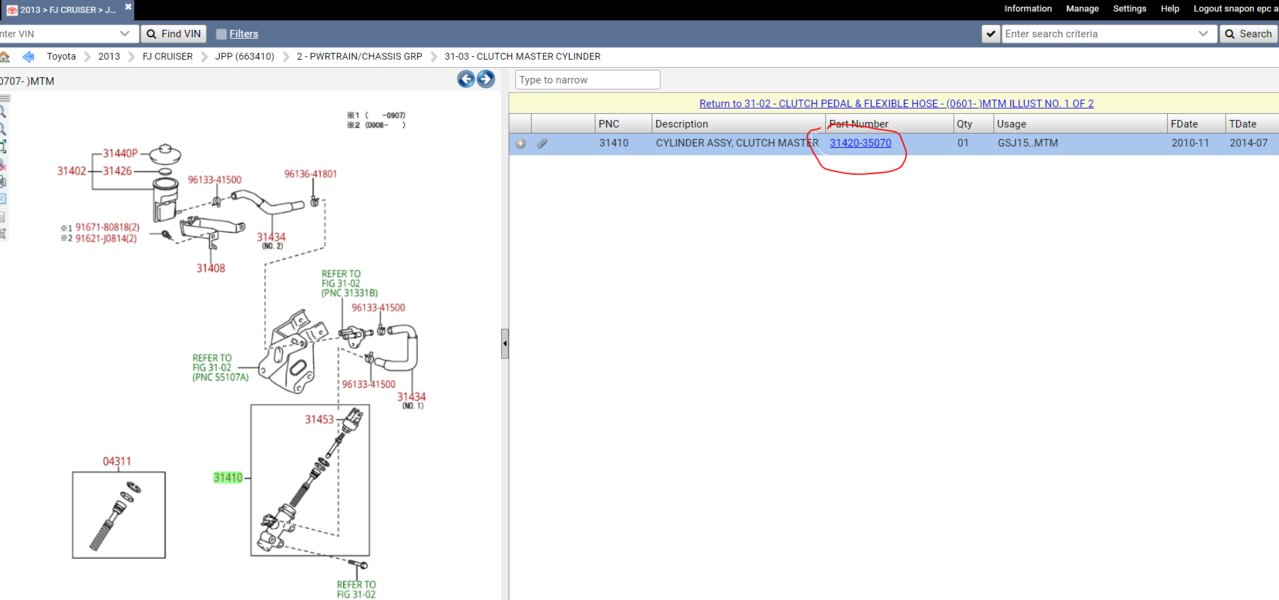The height and width of the screenshot is (600, 1279).
Task: Open the Help menu
Action: (x=1170, y=8)
